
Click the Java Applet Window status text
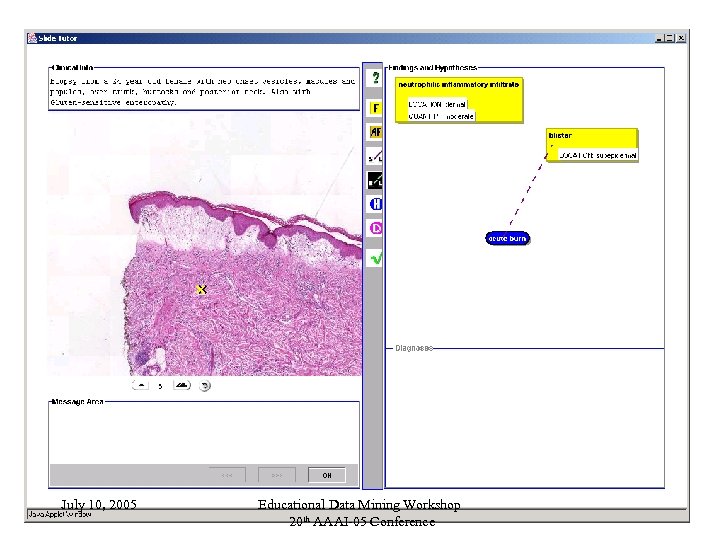[59, 514]
